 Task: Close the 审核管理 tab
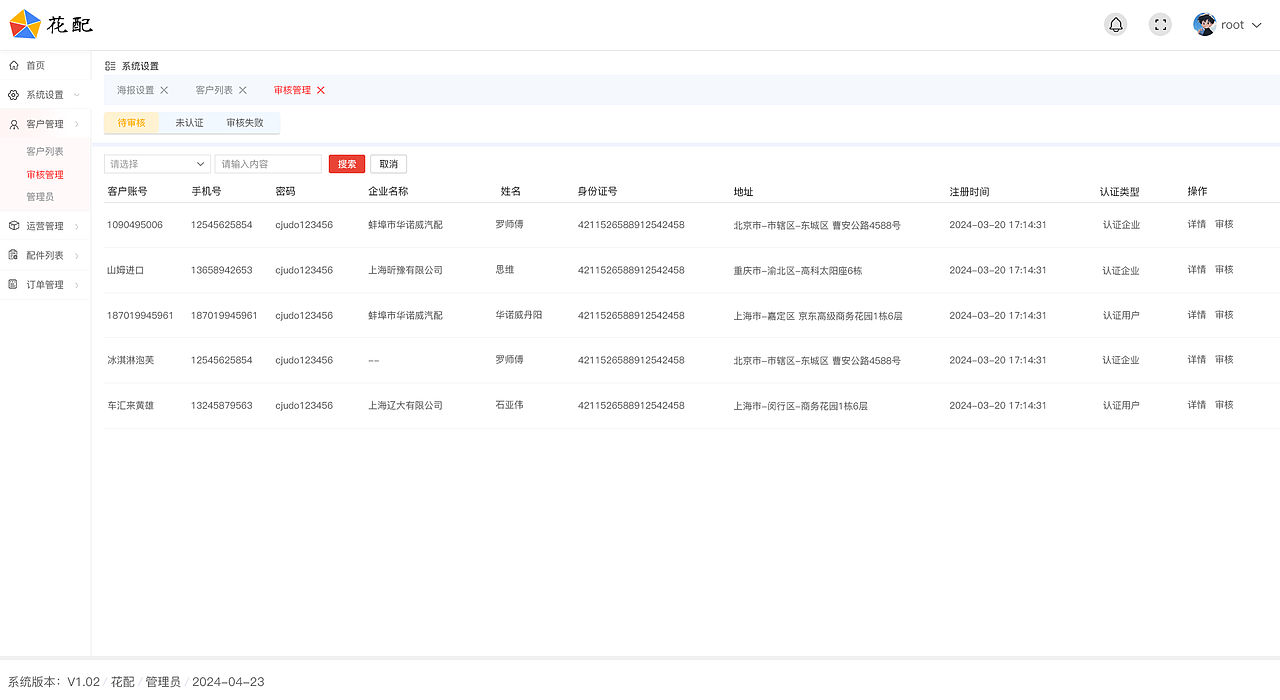[321, 90]
